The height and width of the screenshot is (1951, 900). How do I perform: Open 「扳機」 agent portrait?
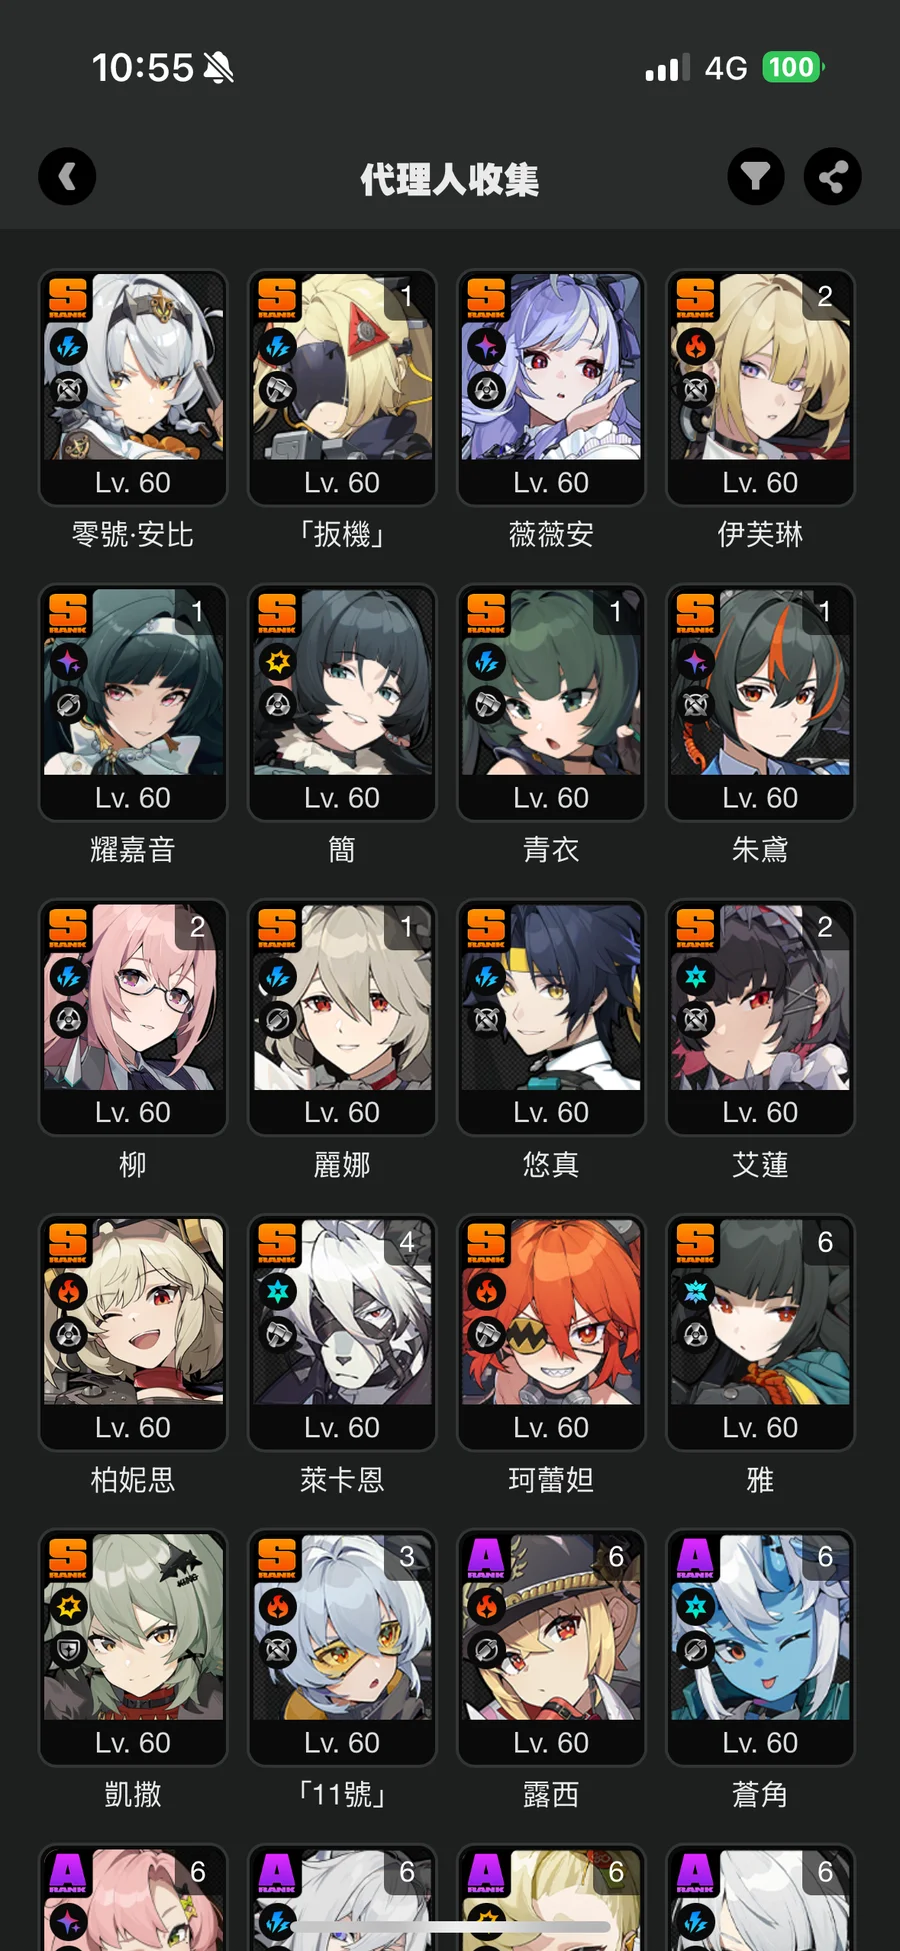[x=342, y=367]
